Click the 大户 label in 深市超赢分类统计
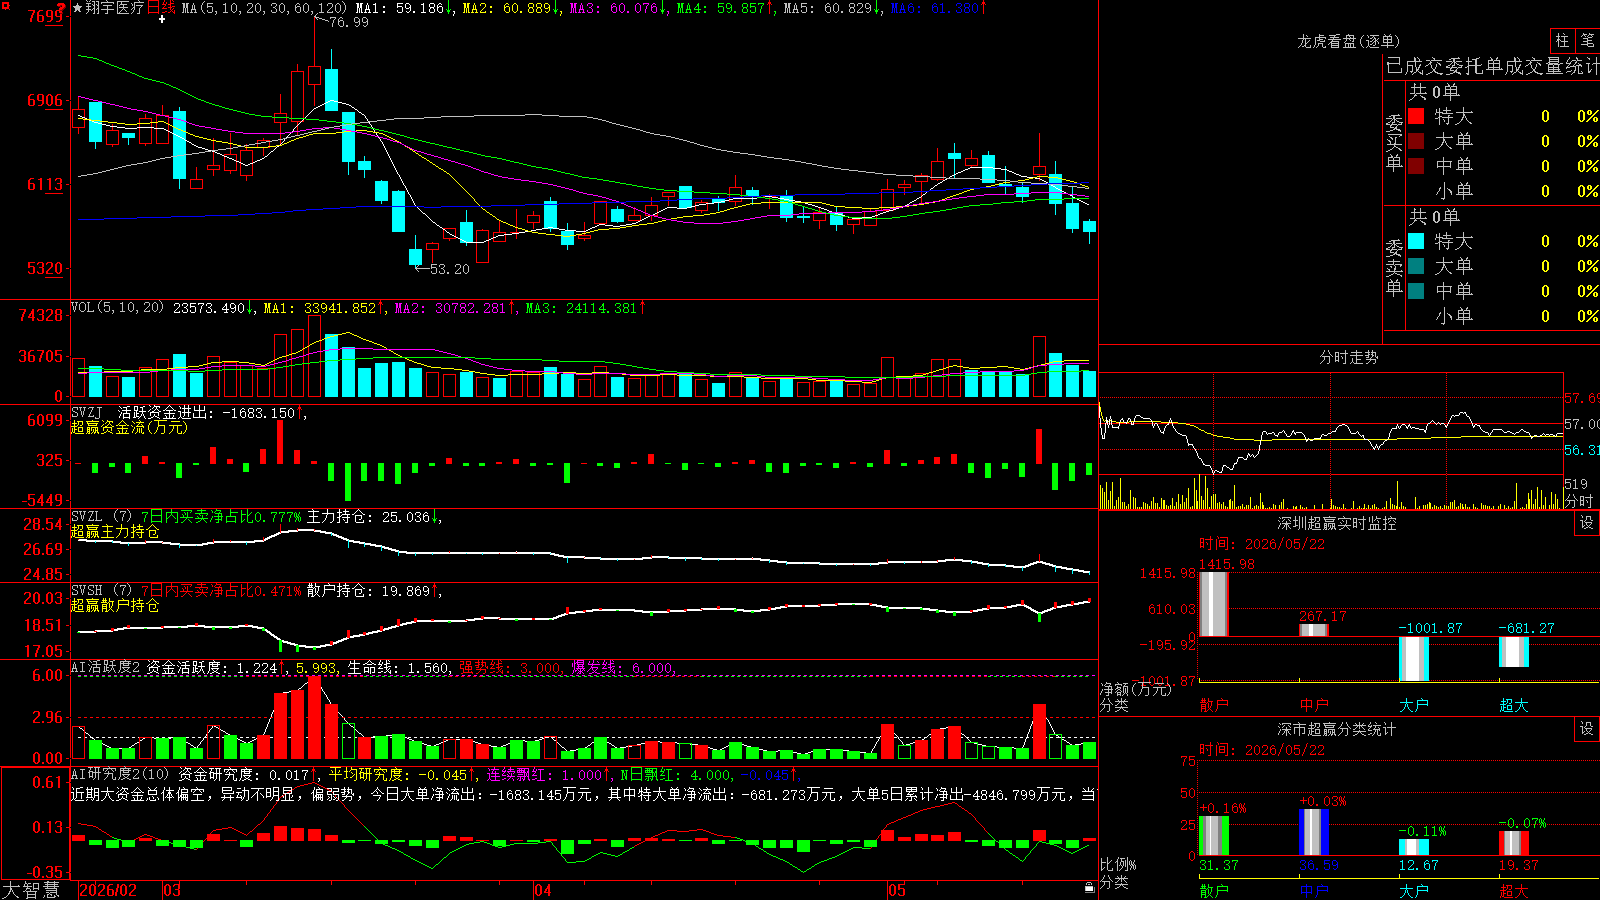The width and height of the screenshot is (1600, 900). [1414, 891]
